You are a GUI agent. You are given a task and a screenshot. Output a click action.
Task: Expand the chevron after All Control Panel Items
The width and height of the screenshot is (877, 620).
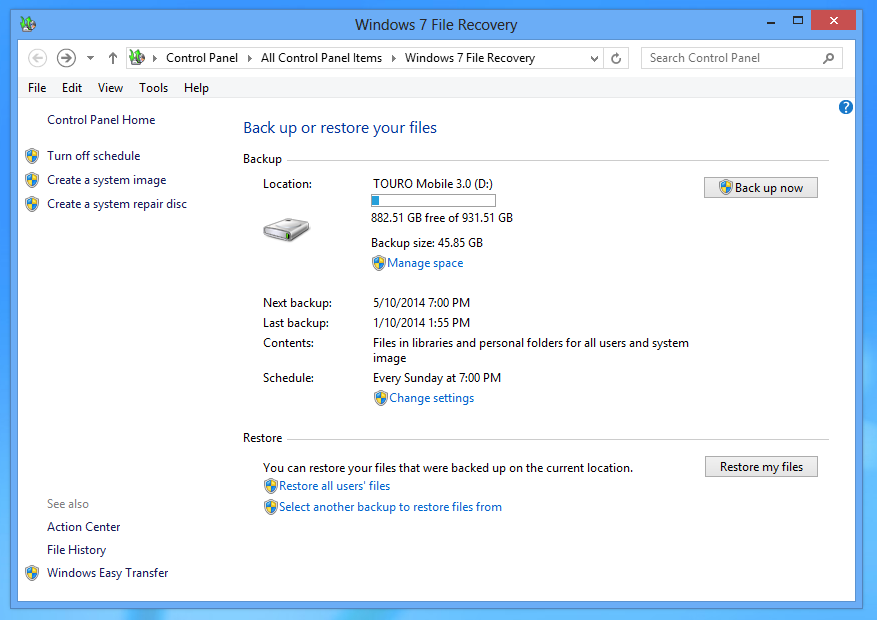coord(394,58)
